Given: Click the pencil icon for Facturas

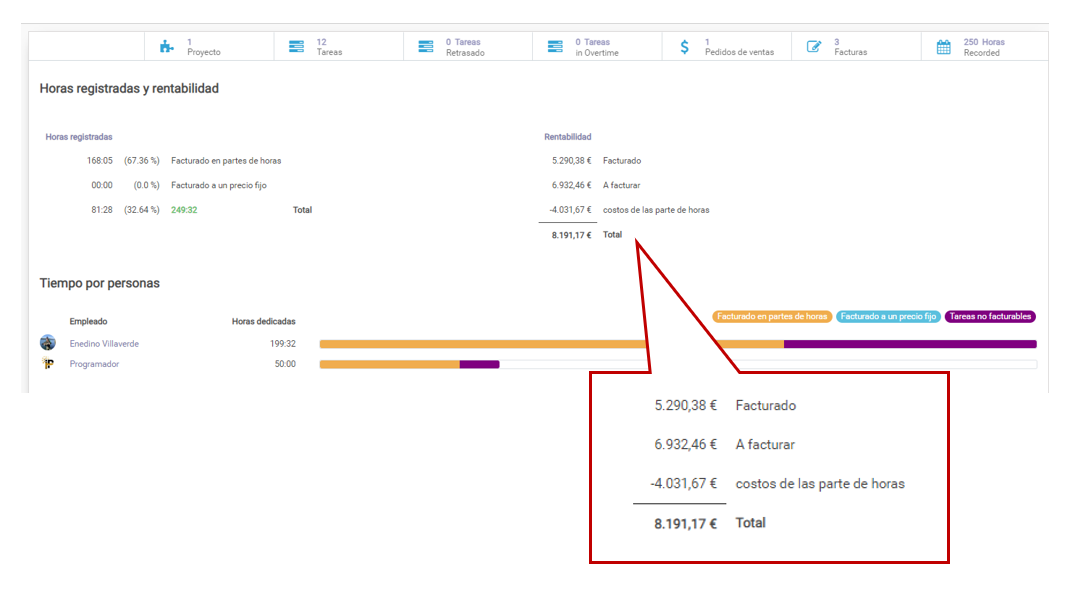Looking at the screenshot, I should point(814,47).
